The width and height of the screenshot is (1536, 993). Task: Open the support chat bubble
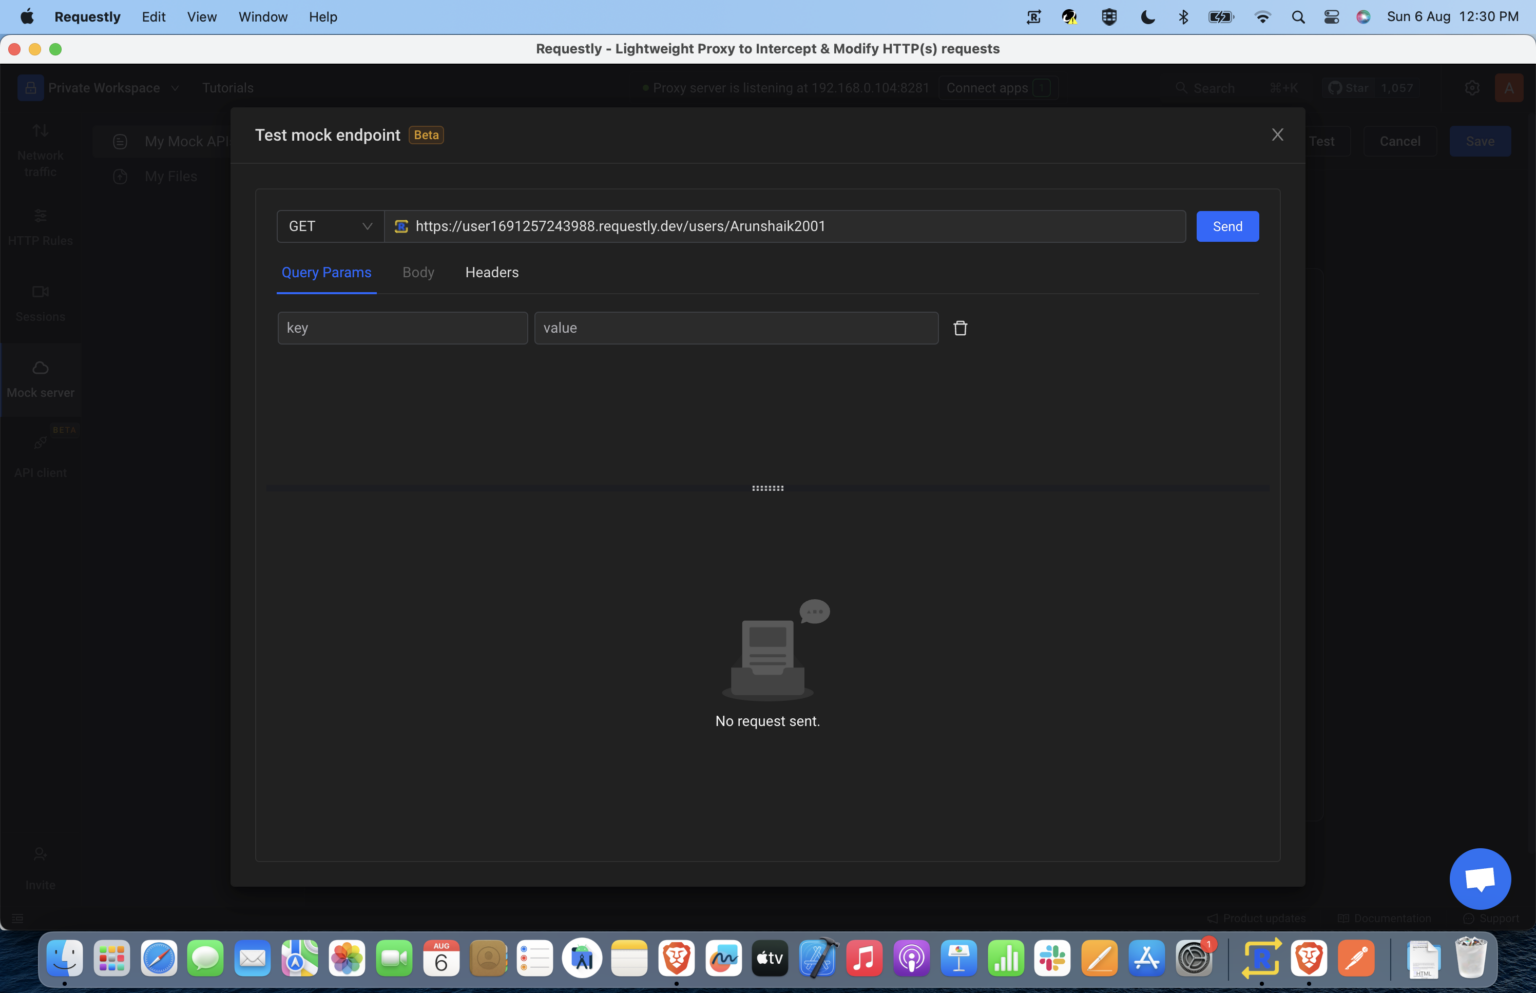click(1480, 878)
